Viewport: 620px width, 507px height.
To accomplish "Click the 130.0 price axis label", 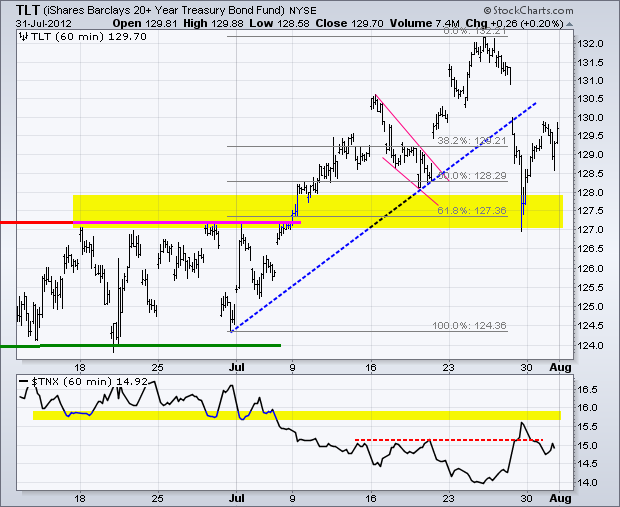I will 590,117.
